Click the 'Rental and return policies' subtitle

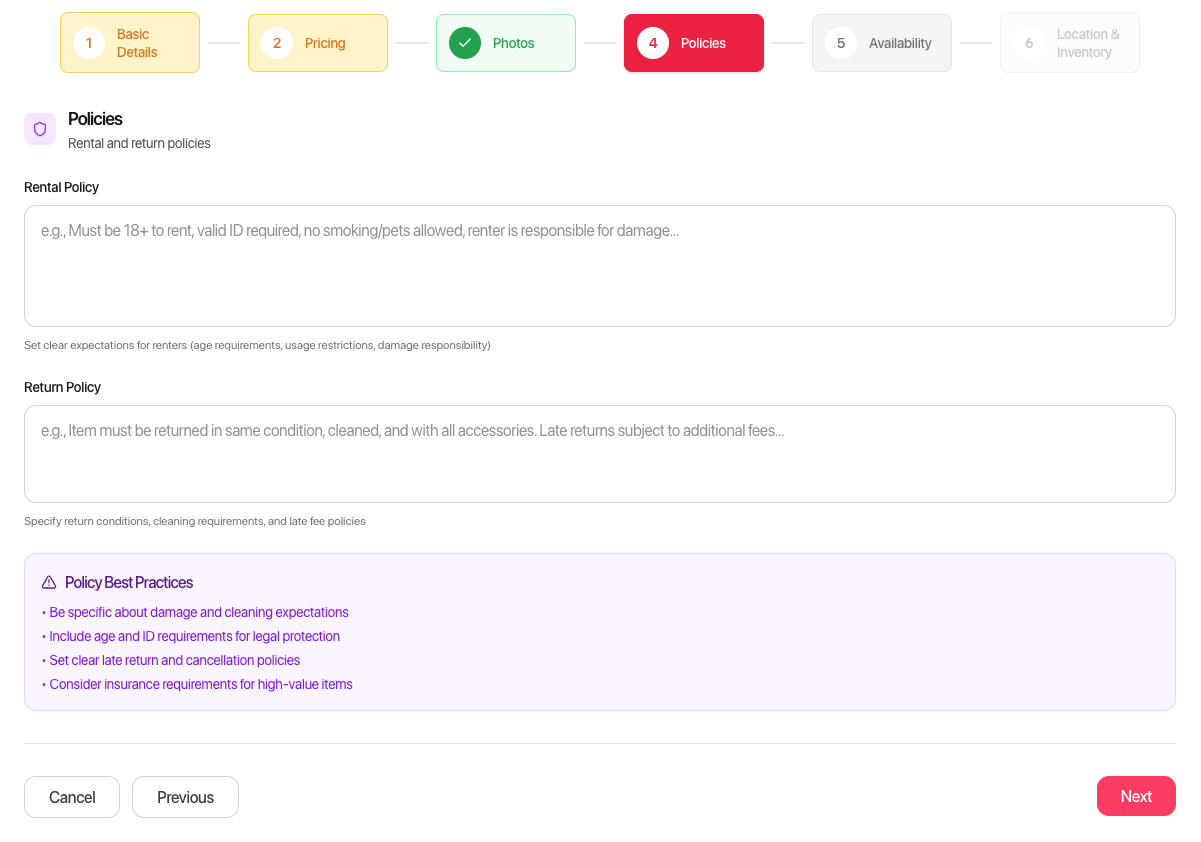[139, 143]
